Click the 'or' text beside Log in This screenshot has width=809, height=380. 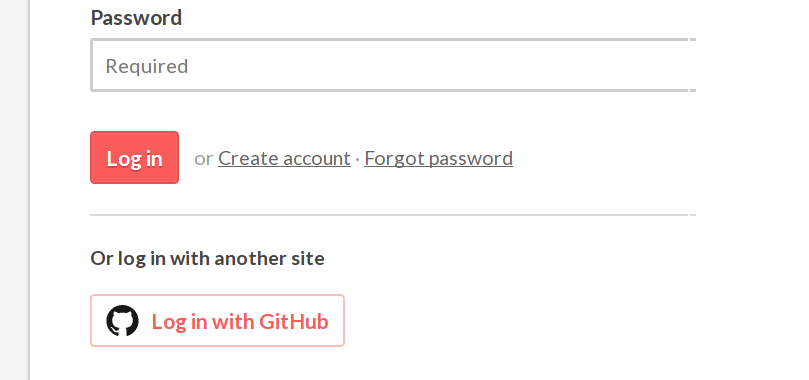[204, 159]
